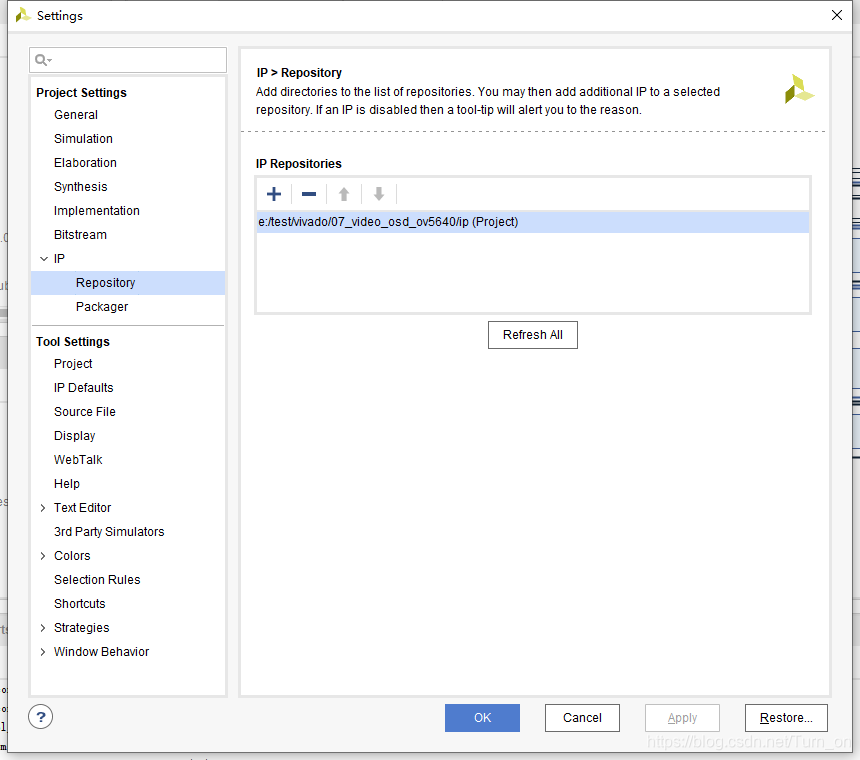Close the Settings dialog
The height and width of the screenshot is (760, 860).
click(836, 15)
